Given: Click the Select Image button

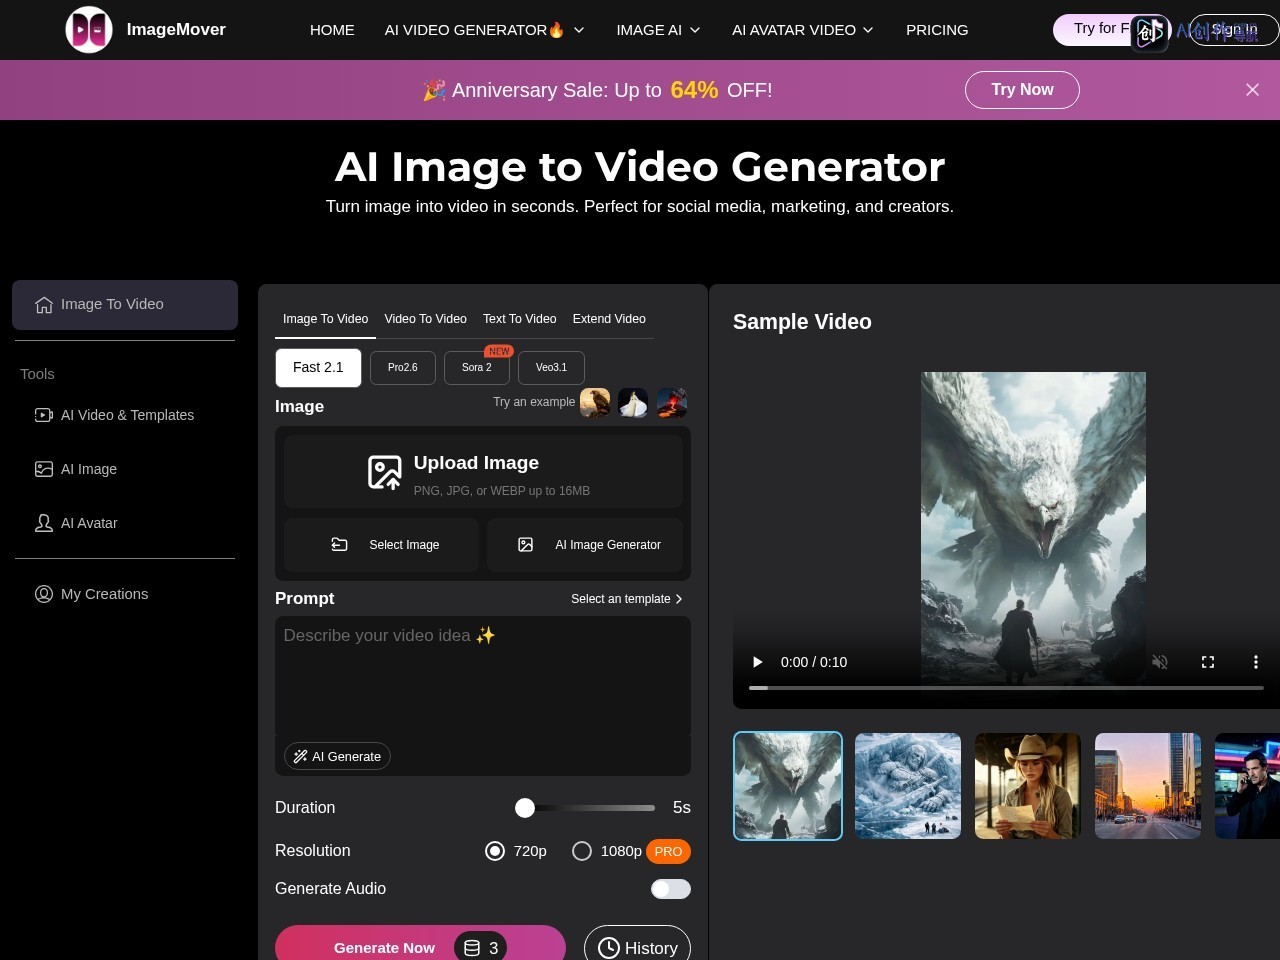Looking at the screenshot, I should (381, 545).
